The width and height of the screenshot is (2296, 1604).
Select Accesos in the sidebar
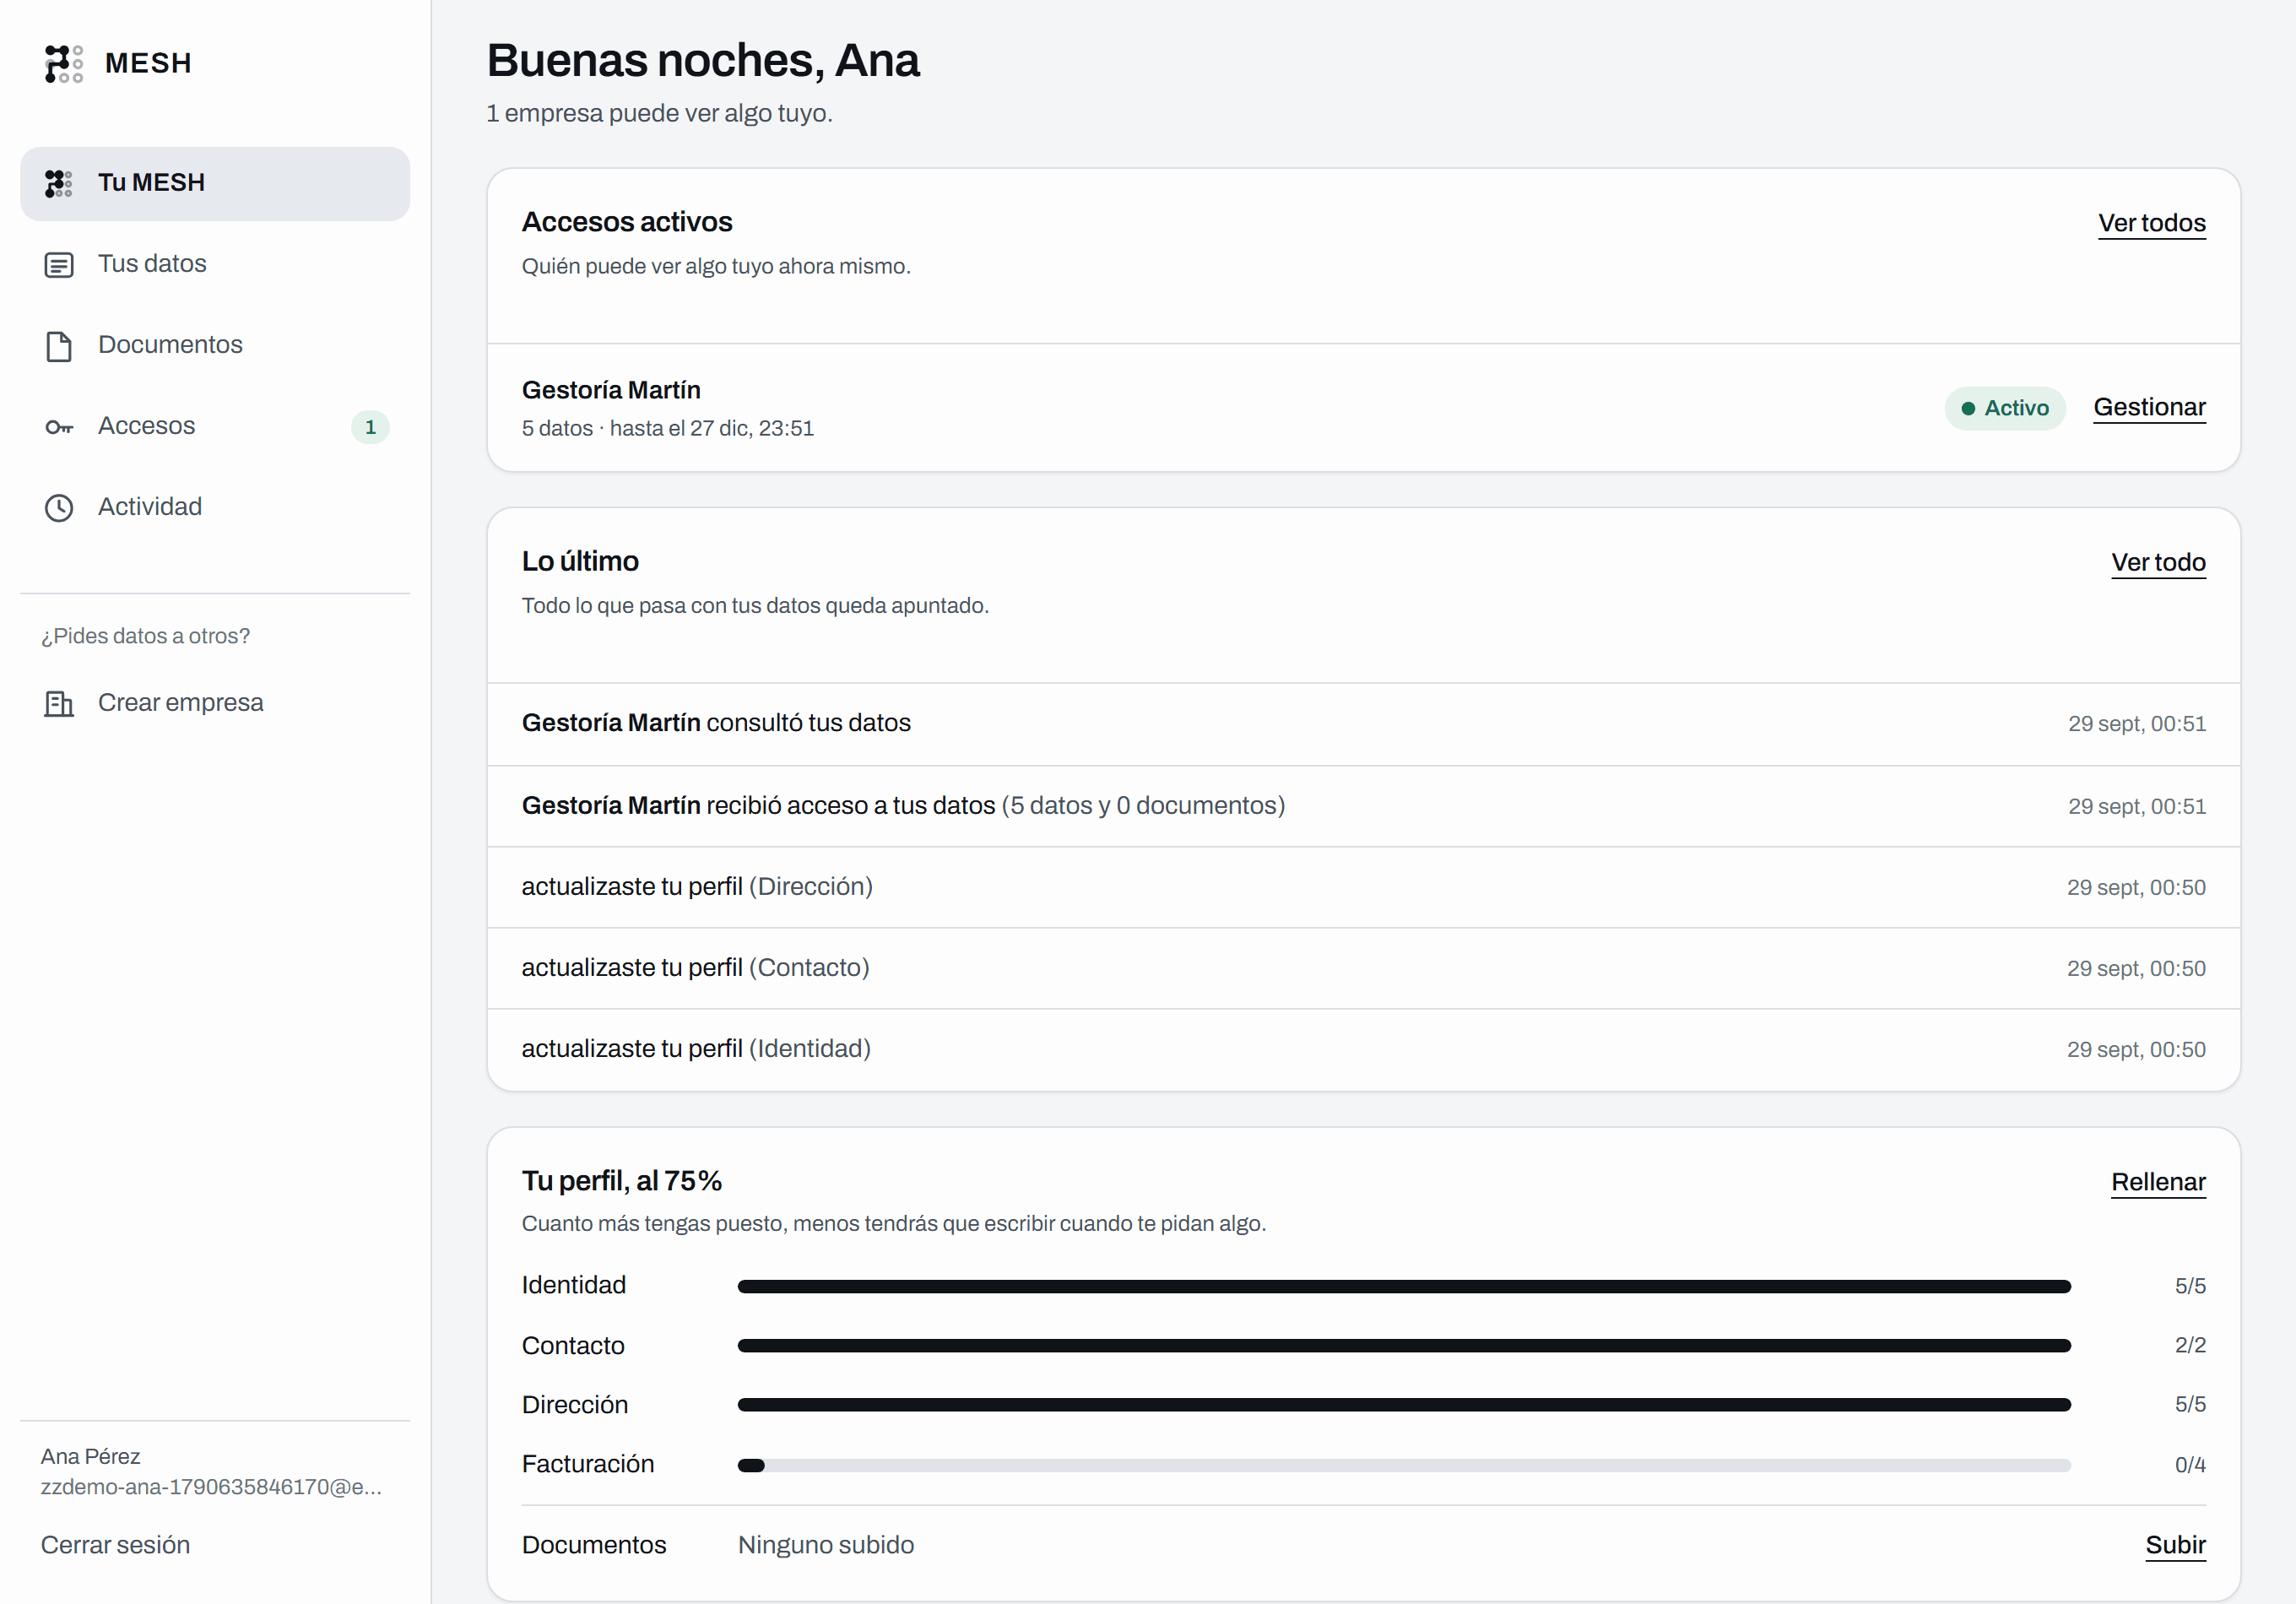click(215, 426)
